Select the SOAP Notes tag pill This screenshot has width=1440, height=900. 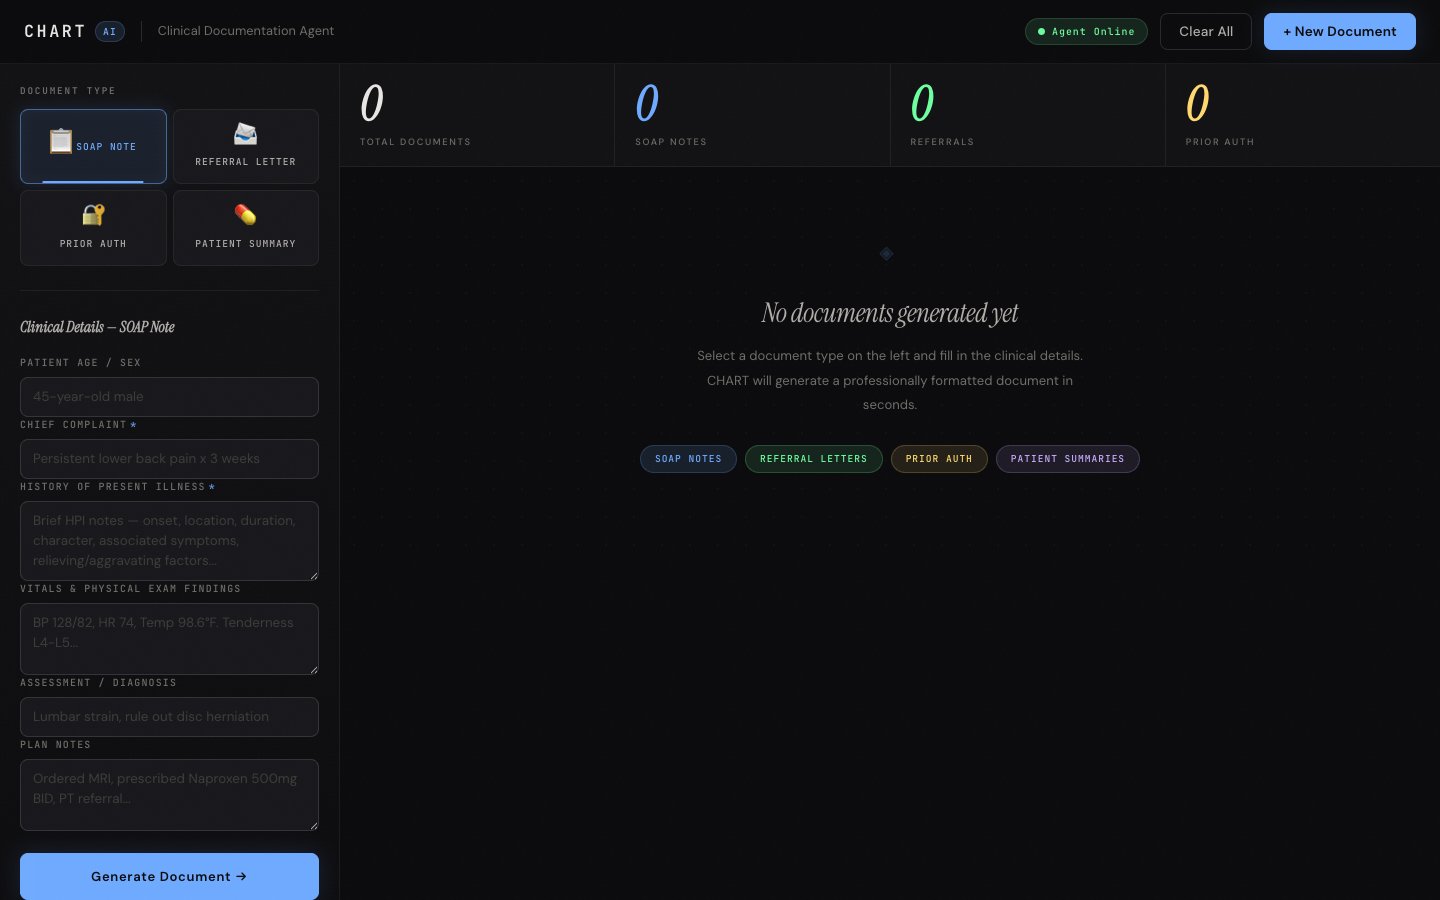click(688, 459)
